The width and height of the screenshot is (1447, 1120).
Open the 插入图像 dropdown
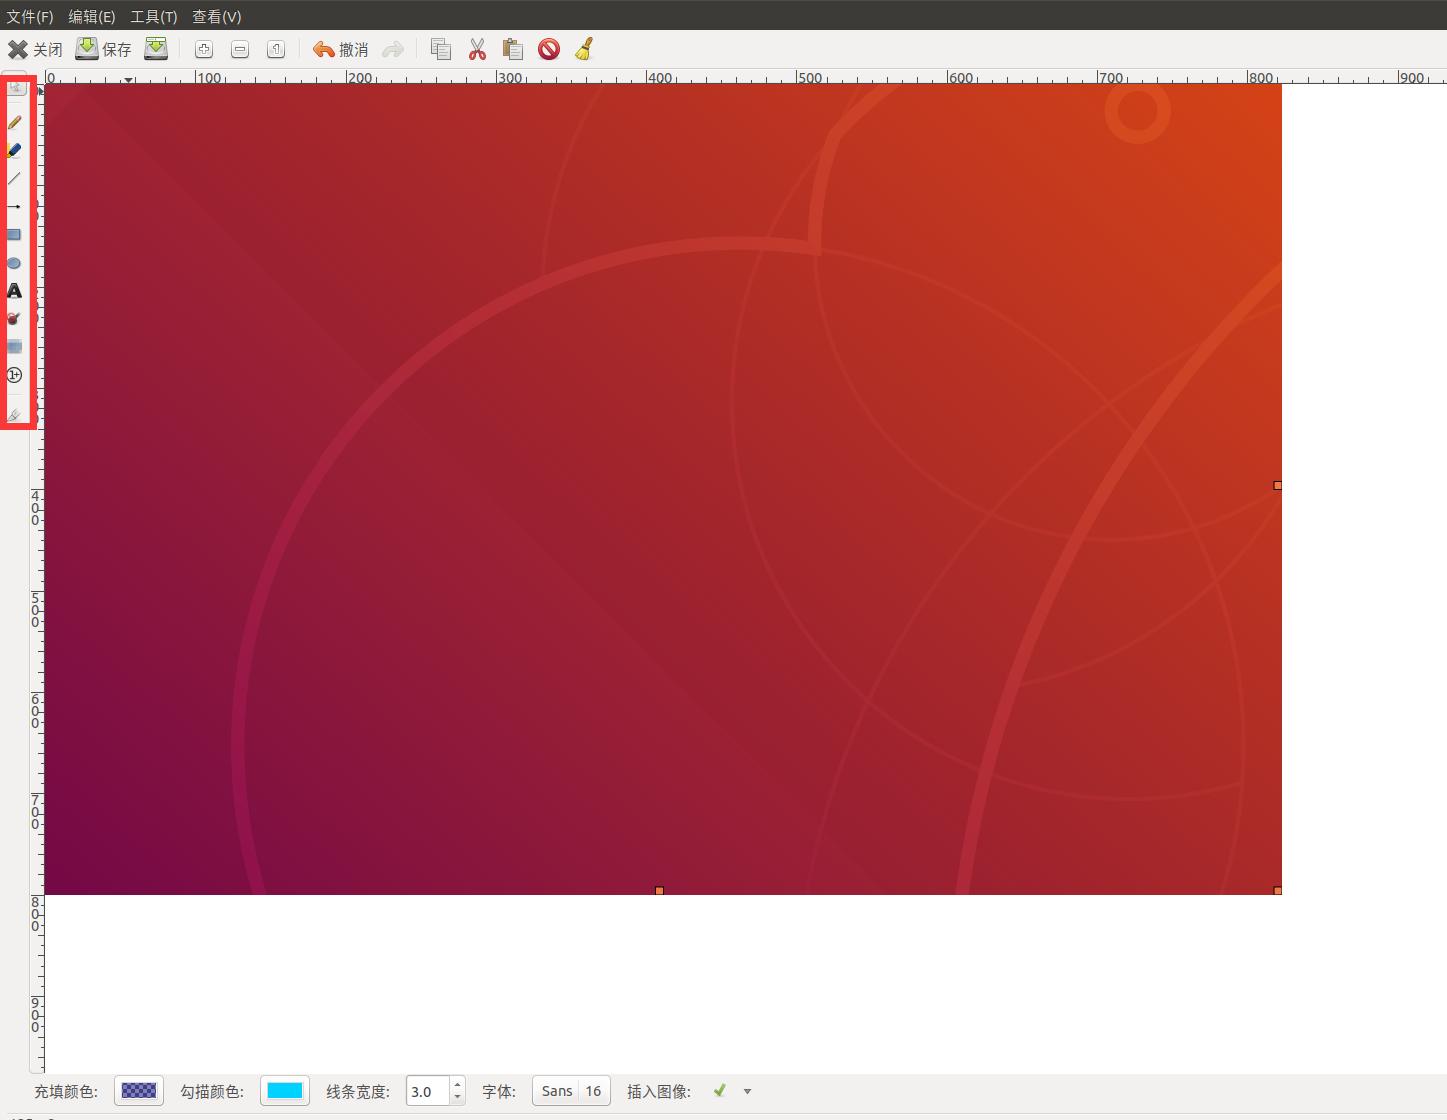coord(746,1091)
